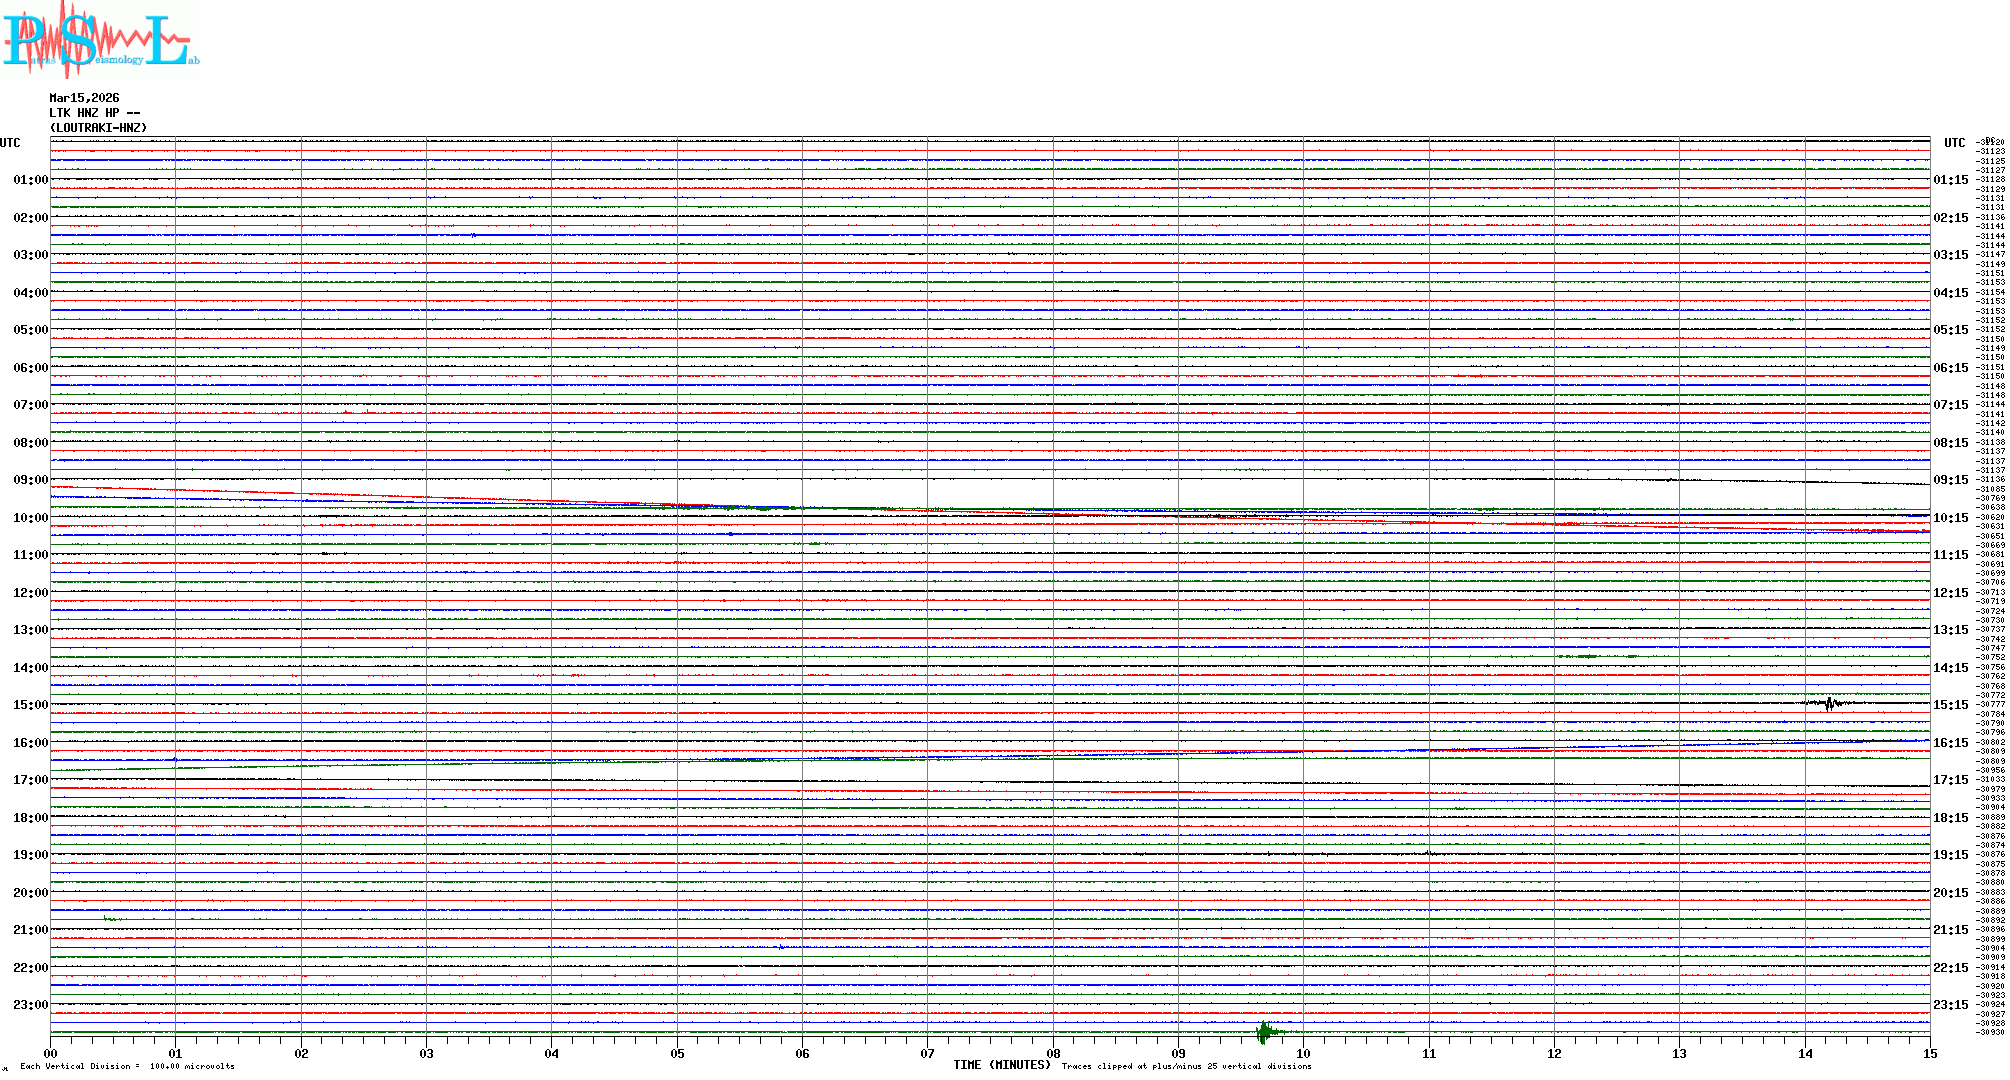Click the TIME (MINUTES) axis title
The width and height of the screenshot is (2010, 1080).
point(1002,1065)
